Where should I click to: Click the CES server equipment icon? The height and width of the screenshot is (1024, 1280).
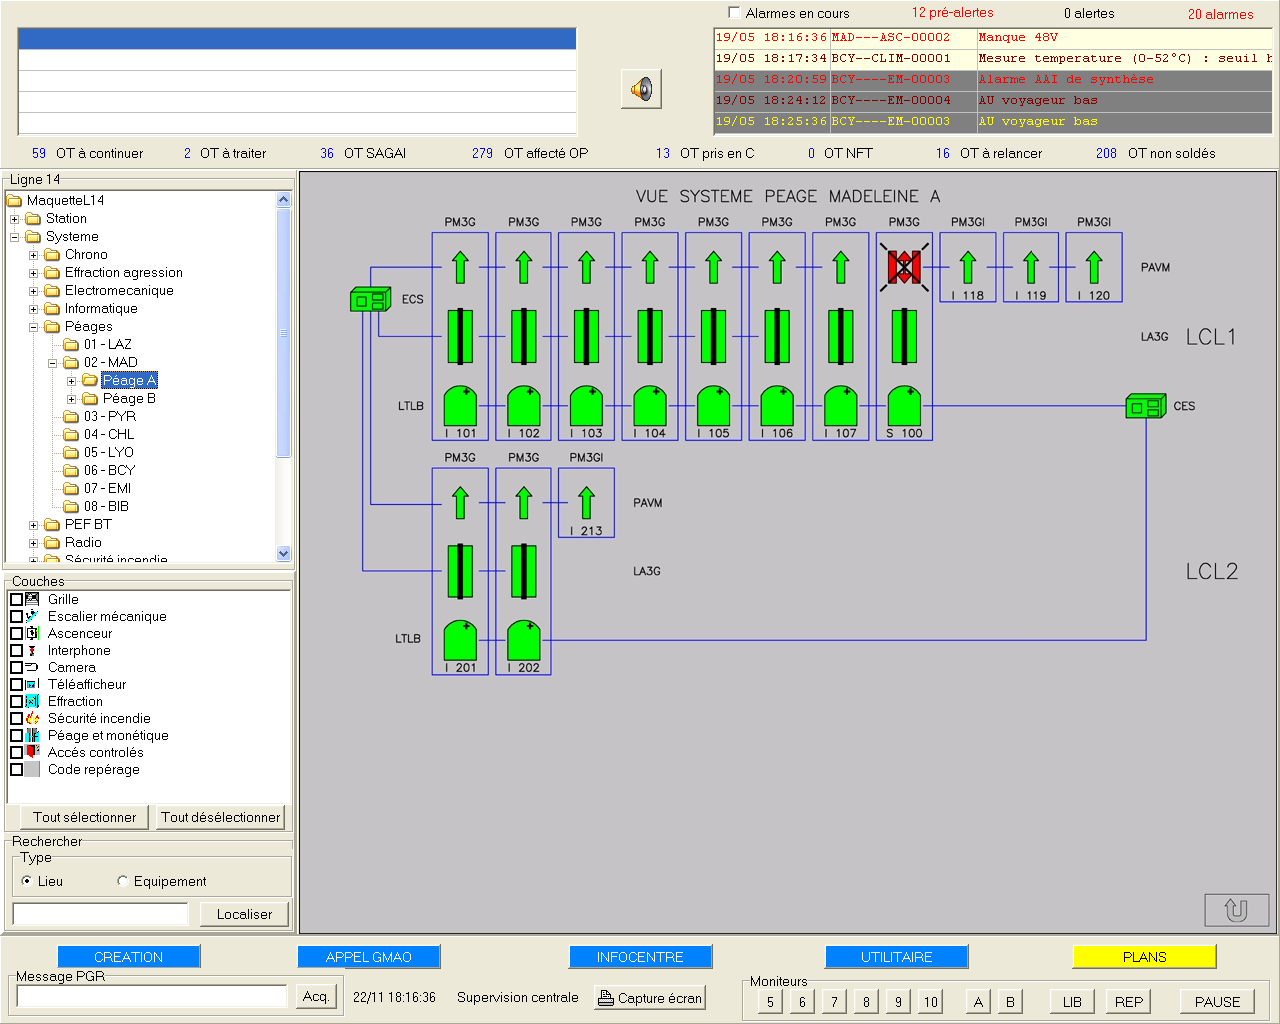tap(1145, 406)
